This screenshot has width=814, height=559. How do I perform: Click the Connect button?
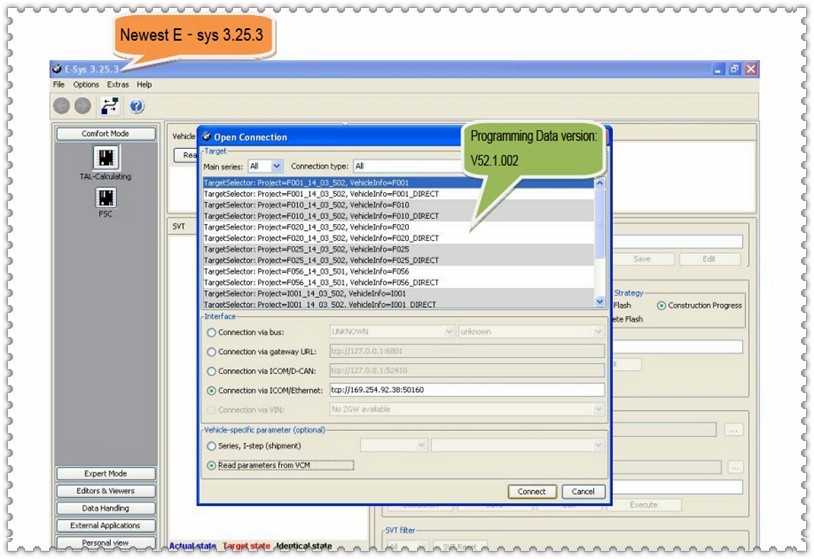click(x=531, y=491)
